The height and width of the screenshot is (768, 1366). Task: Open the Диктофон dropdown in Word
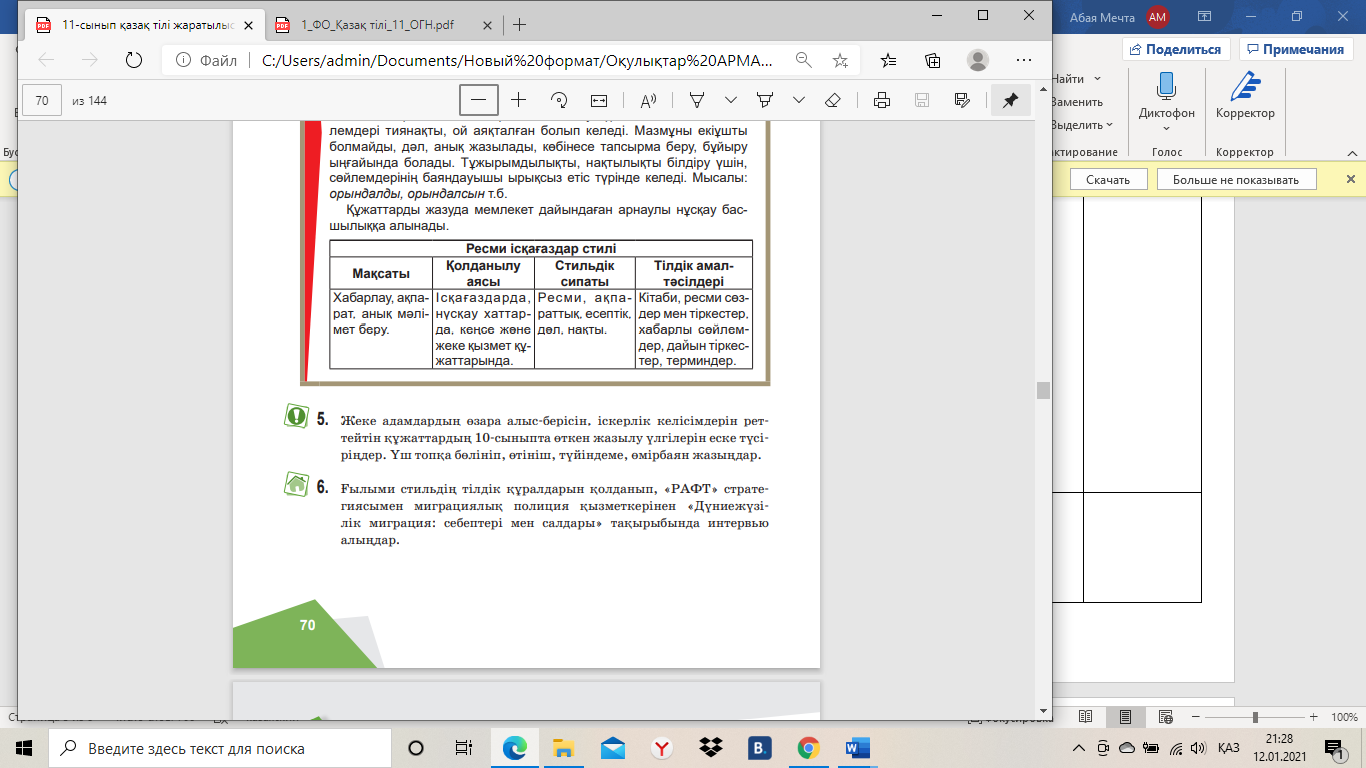1166,128
